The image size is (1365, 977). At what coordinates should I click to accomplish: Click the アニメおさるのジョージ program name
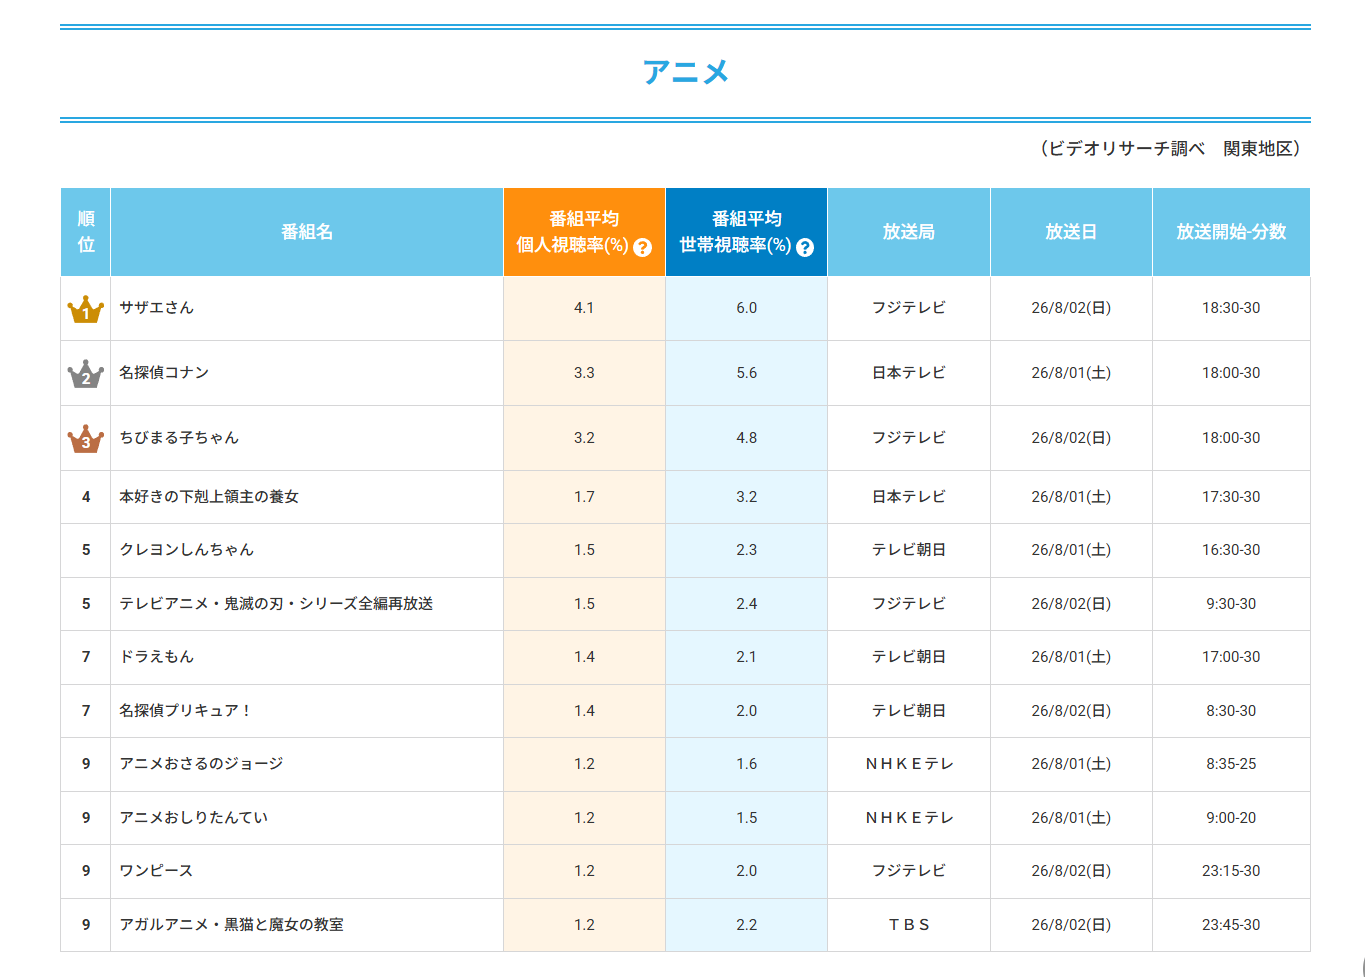[201, 764]
